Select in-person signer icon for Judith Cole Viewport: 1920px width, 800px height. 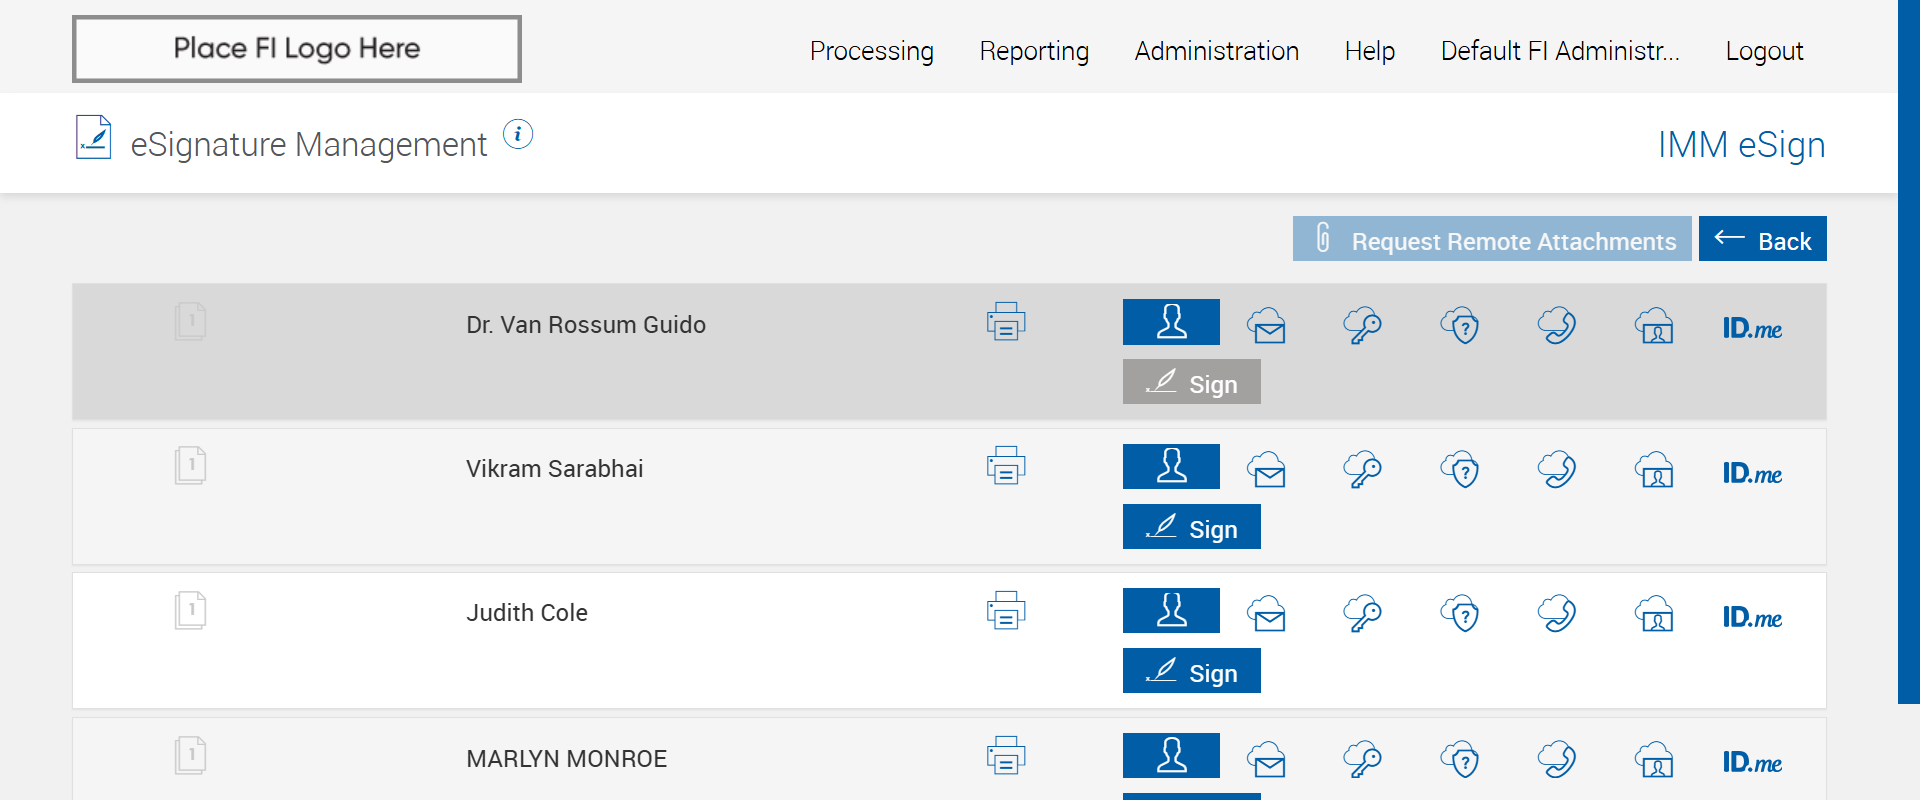[x=1171, y=611]
